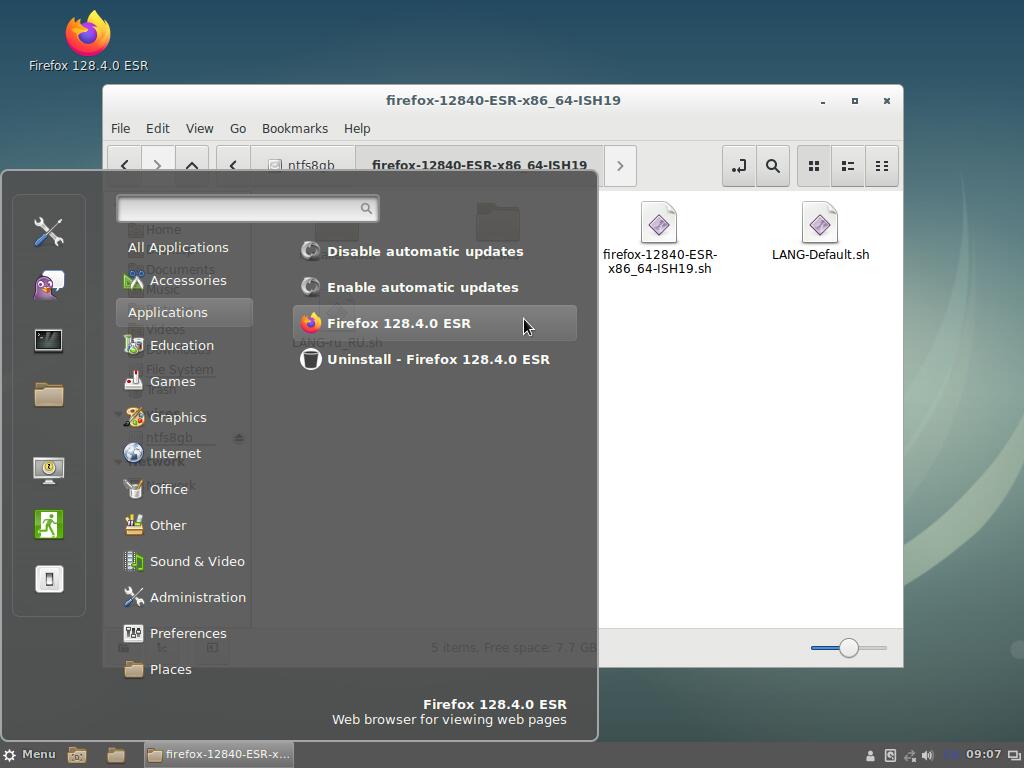Click the magnifier icon inside menu search box
Screen dimensions: 1024x768
pos(366,208)
